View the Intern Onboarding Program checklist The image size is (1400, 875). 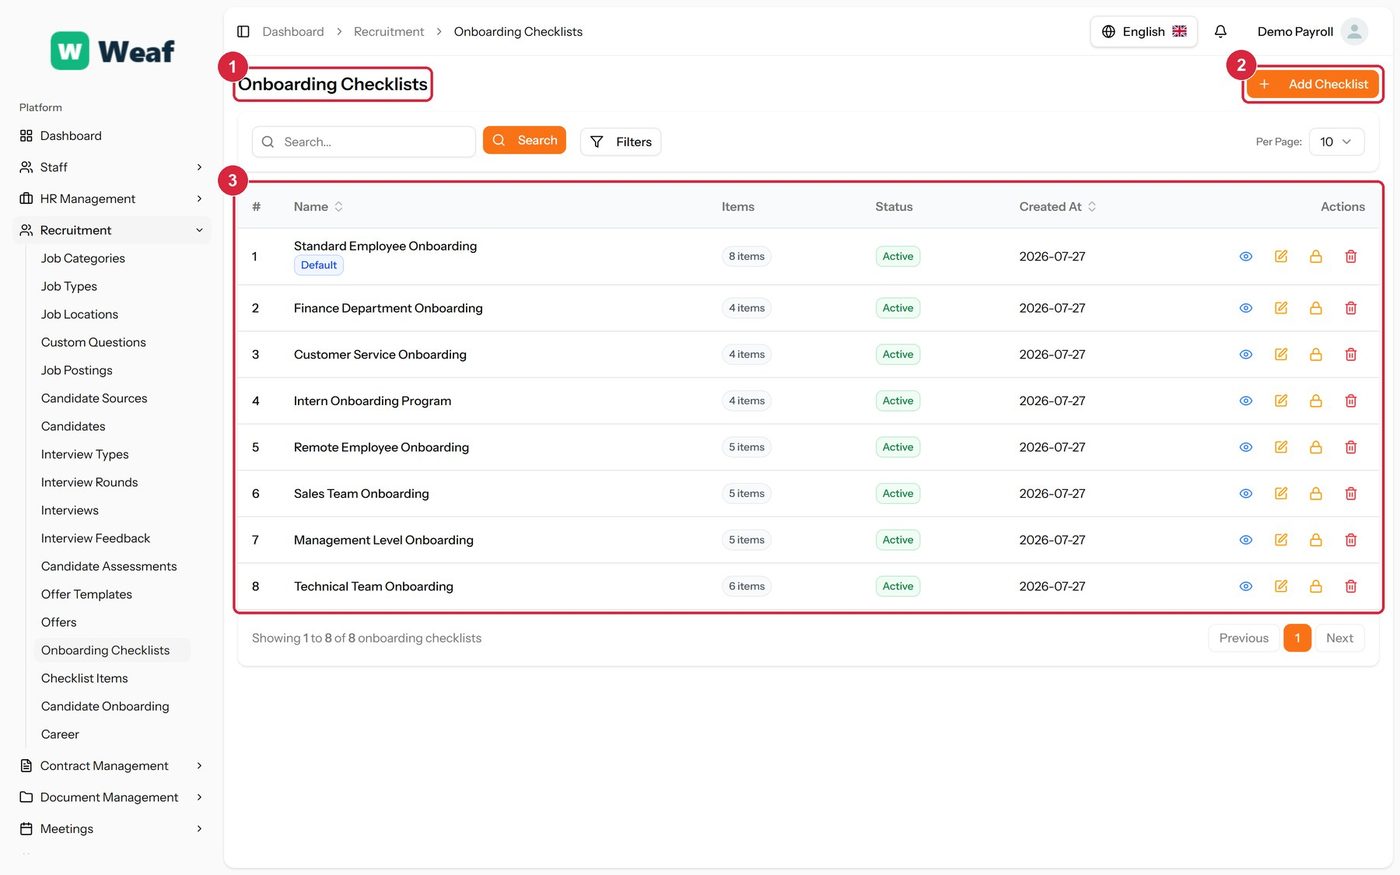[x=1246, y=401]
